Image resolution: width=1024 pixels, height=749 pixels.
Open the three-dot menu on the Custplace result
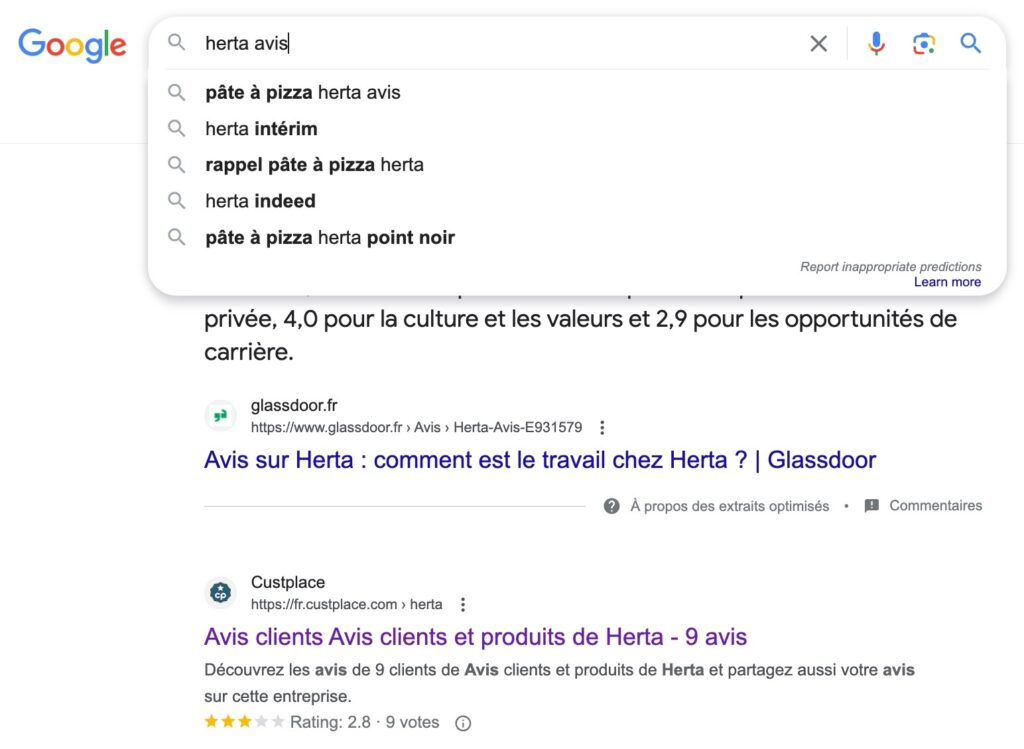click(463, 604)
